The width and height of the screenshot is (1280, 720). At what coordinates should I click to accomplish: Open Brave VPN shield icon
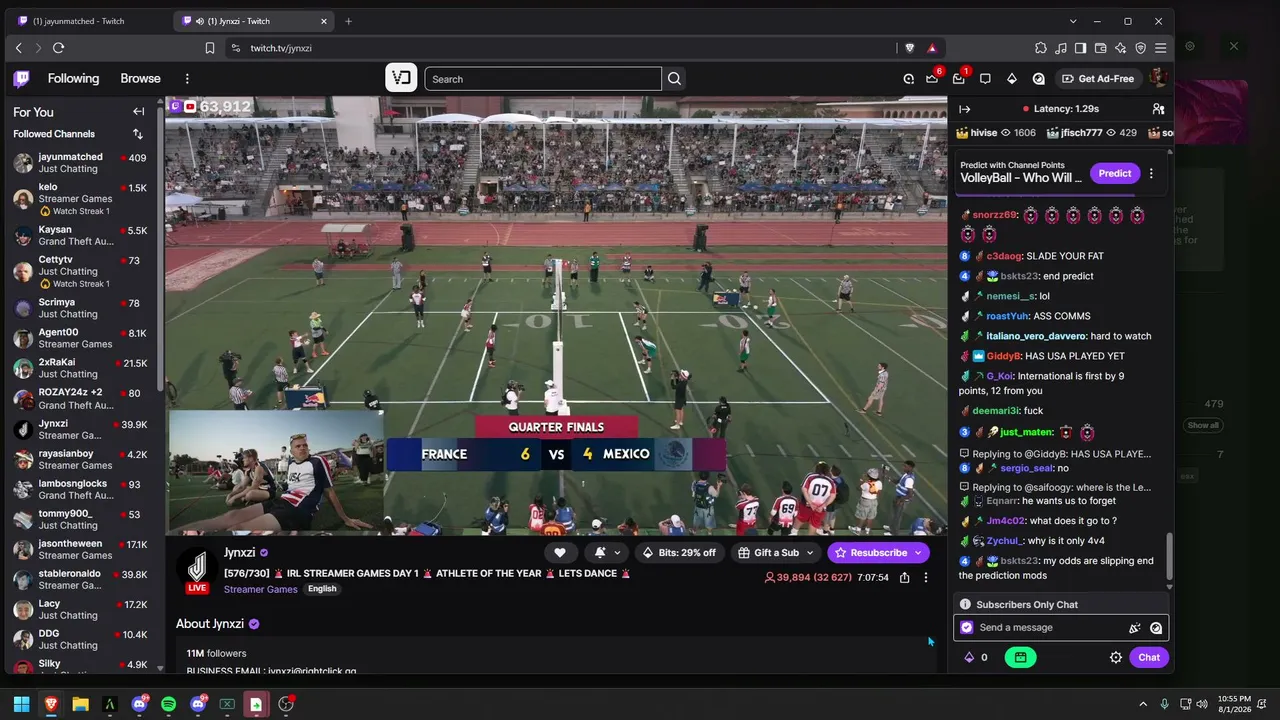(1141, 48)
